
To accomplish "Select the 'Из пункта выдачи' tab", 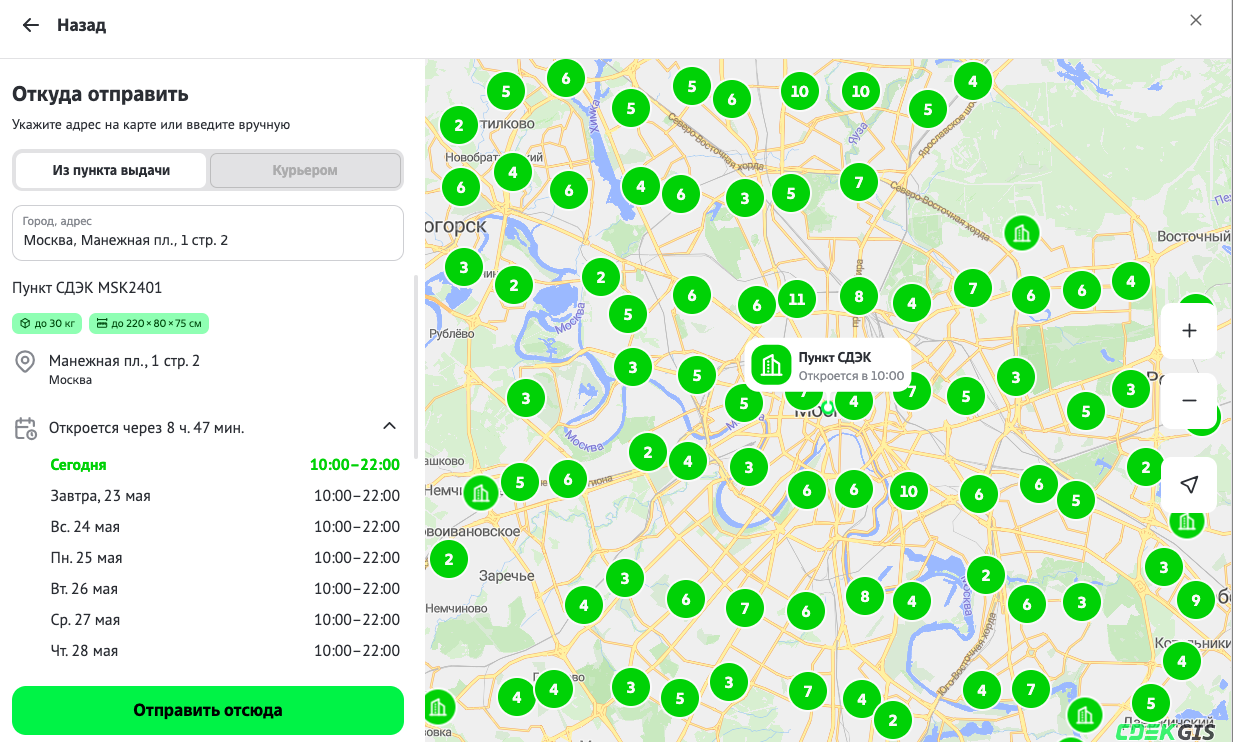I will (x=111, y=170).
